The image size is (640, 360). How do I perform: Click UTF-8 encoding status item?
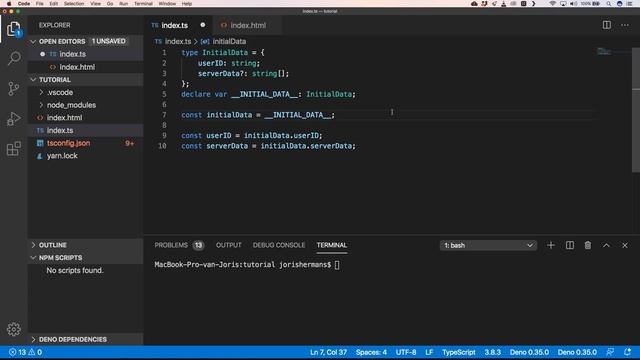[406, 352]
